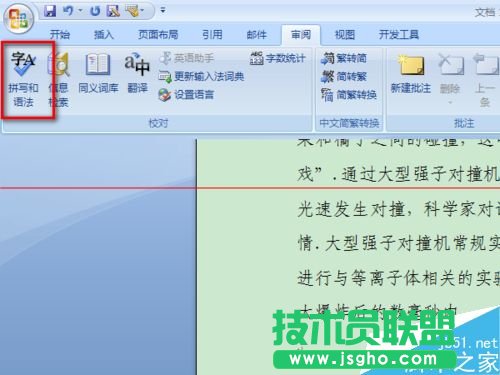The width and height of the screenshot is (500, 375).
Task: Convert text with 繁转简
Action: pos(344,58)
